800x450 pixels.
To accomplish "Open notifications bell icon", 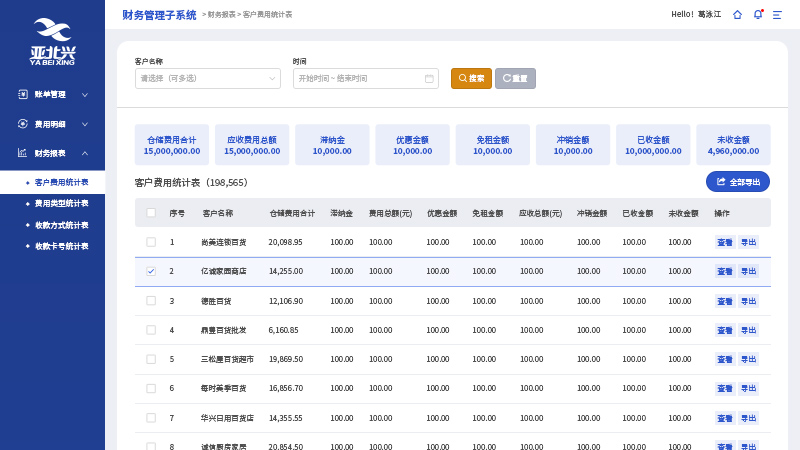I will [758, 15].
